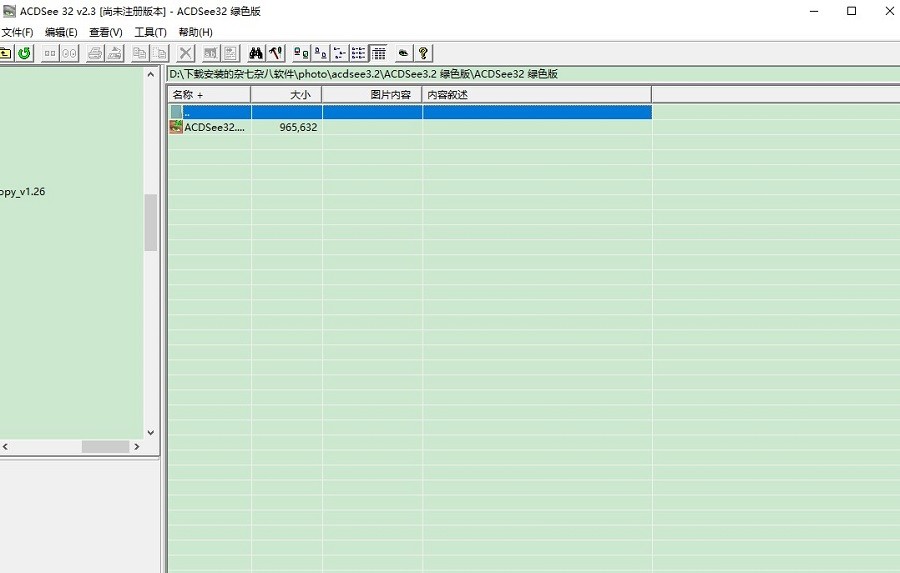Open the 查看(V) menu
The height and width of the screenshot is (573, 900).
[x=106, y=32]
